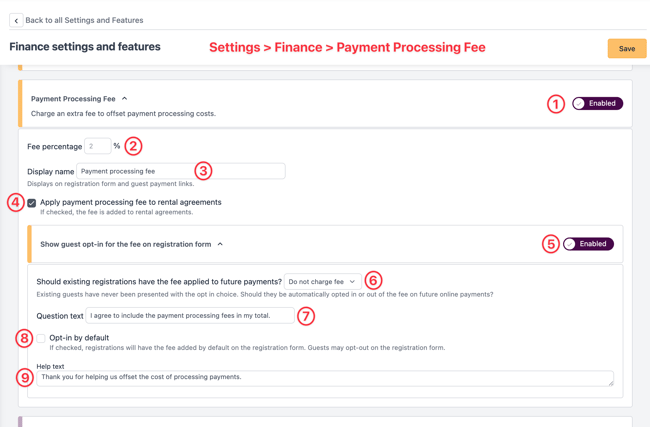Toggle the Payment Processing Fee Enabled switch
Image resolution: width=650 pixels, height=427 pixels.
coord(597,103)
